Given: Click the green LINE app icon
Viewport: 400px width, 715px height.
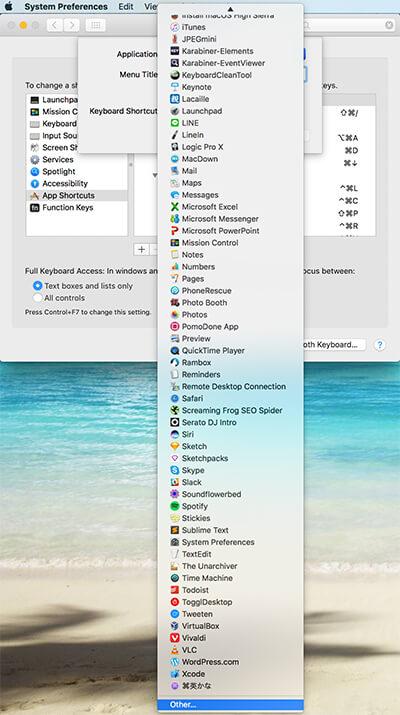Looking at the screenshot, I should click(x=174, y=123).
